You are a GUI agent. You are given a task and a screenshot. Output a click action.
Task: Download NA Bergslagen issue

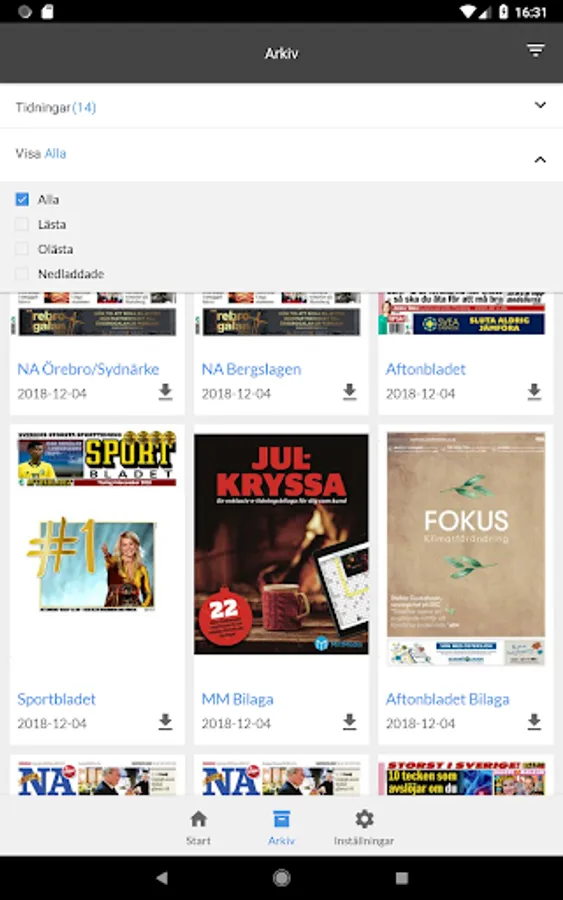coord(350,391)
